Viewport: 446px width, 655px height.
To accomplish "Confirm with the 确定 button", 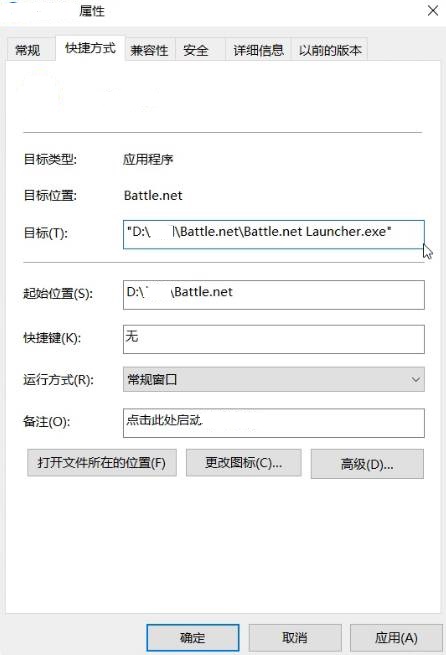I will click(x=193, y=637).
